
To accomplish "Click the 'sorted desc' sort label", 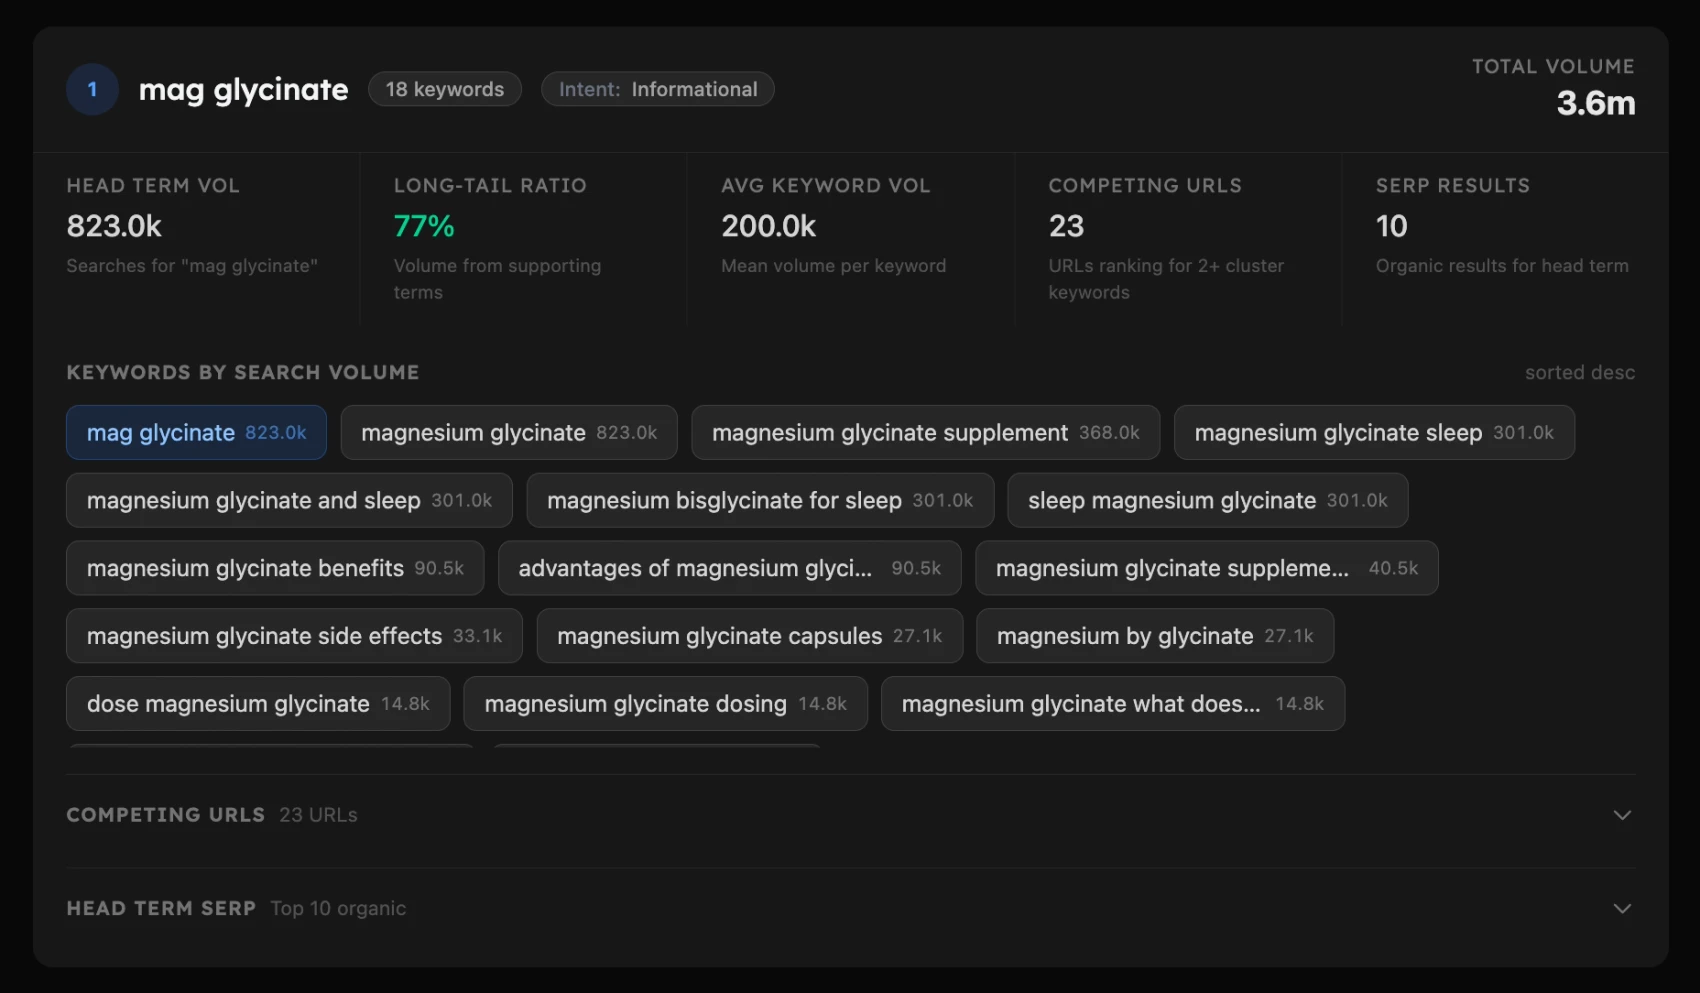I will coord(1580,372).
